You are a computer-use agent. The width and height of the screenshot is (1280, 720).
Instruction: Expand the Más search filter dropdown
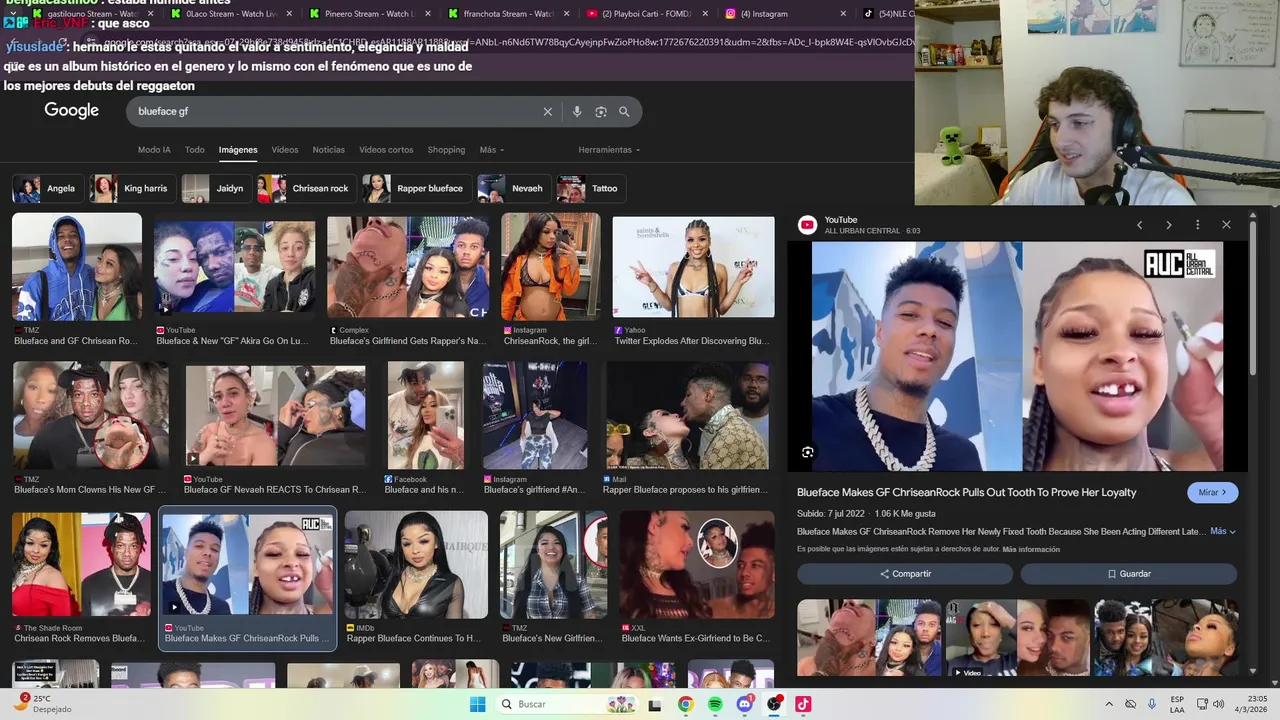tap(491, 150)
